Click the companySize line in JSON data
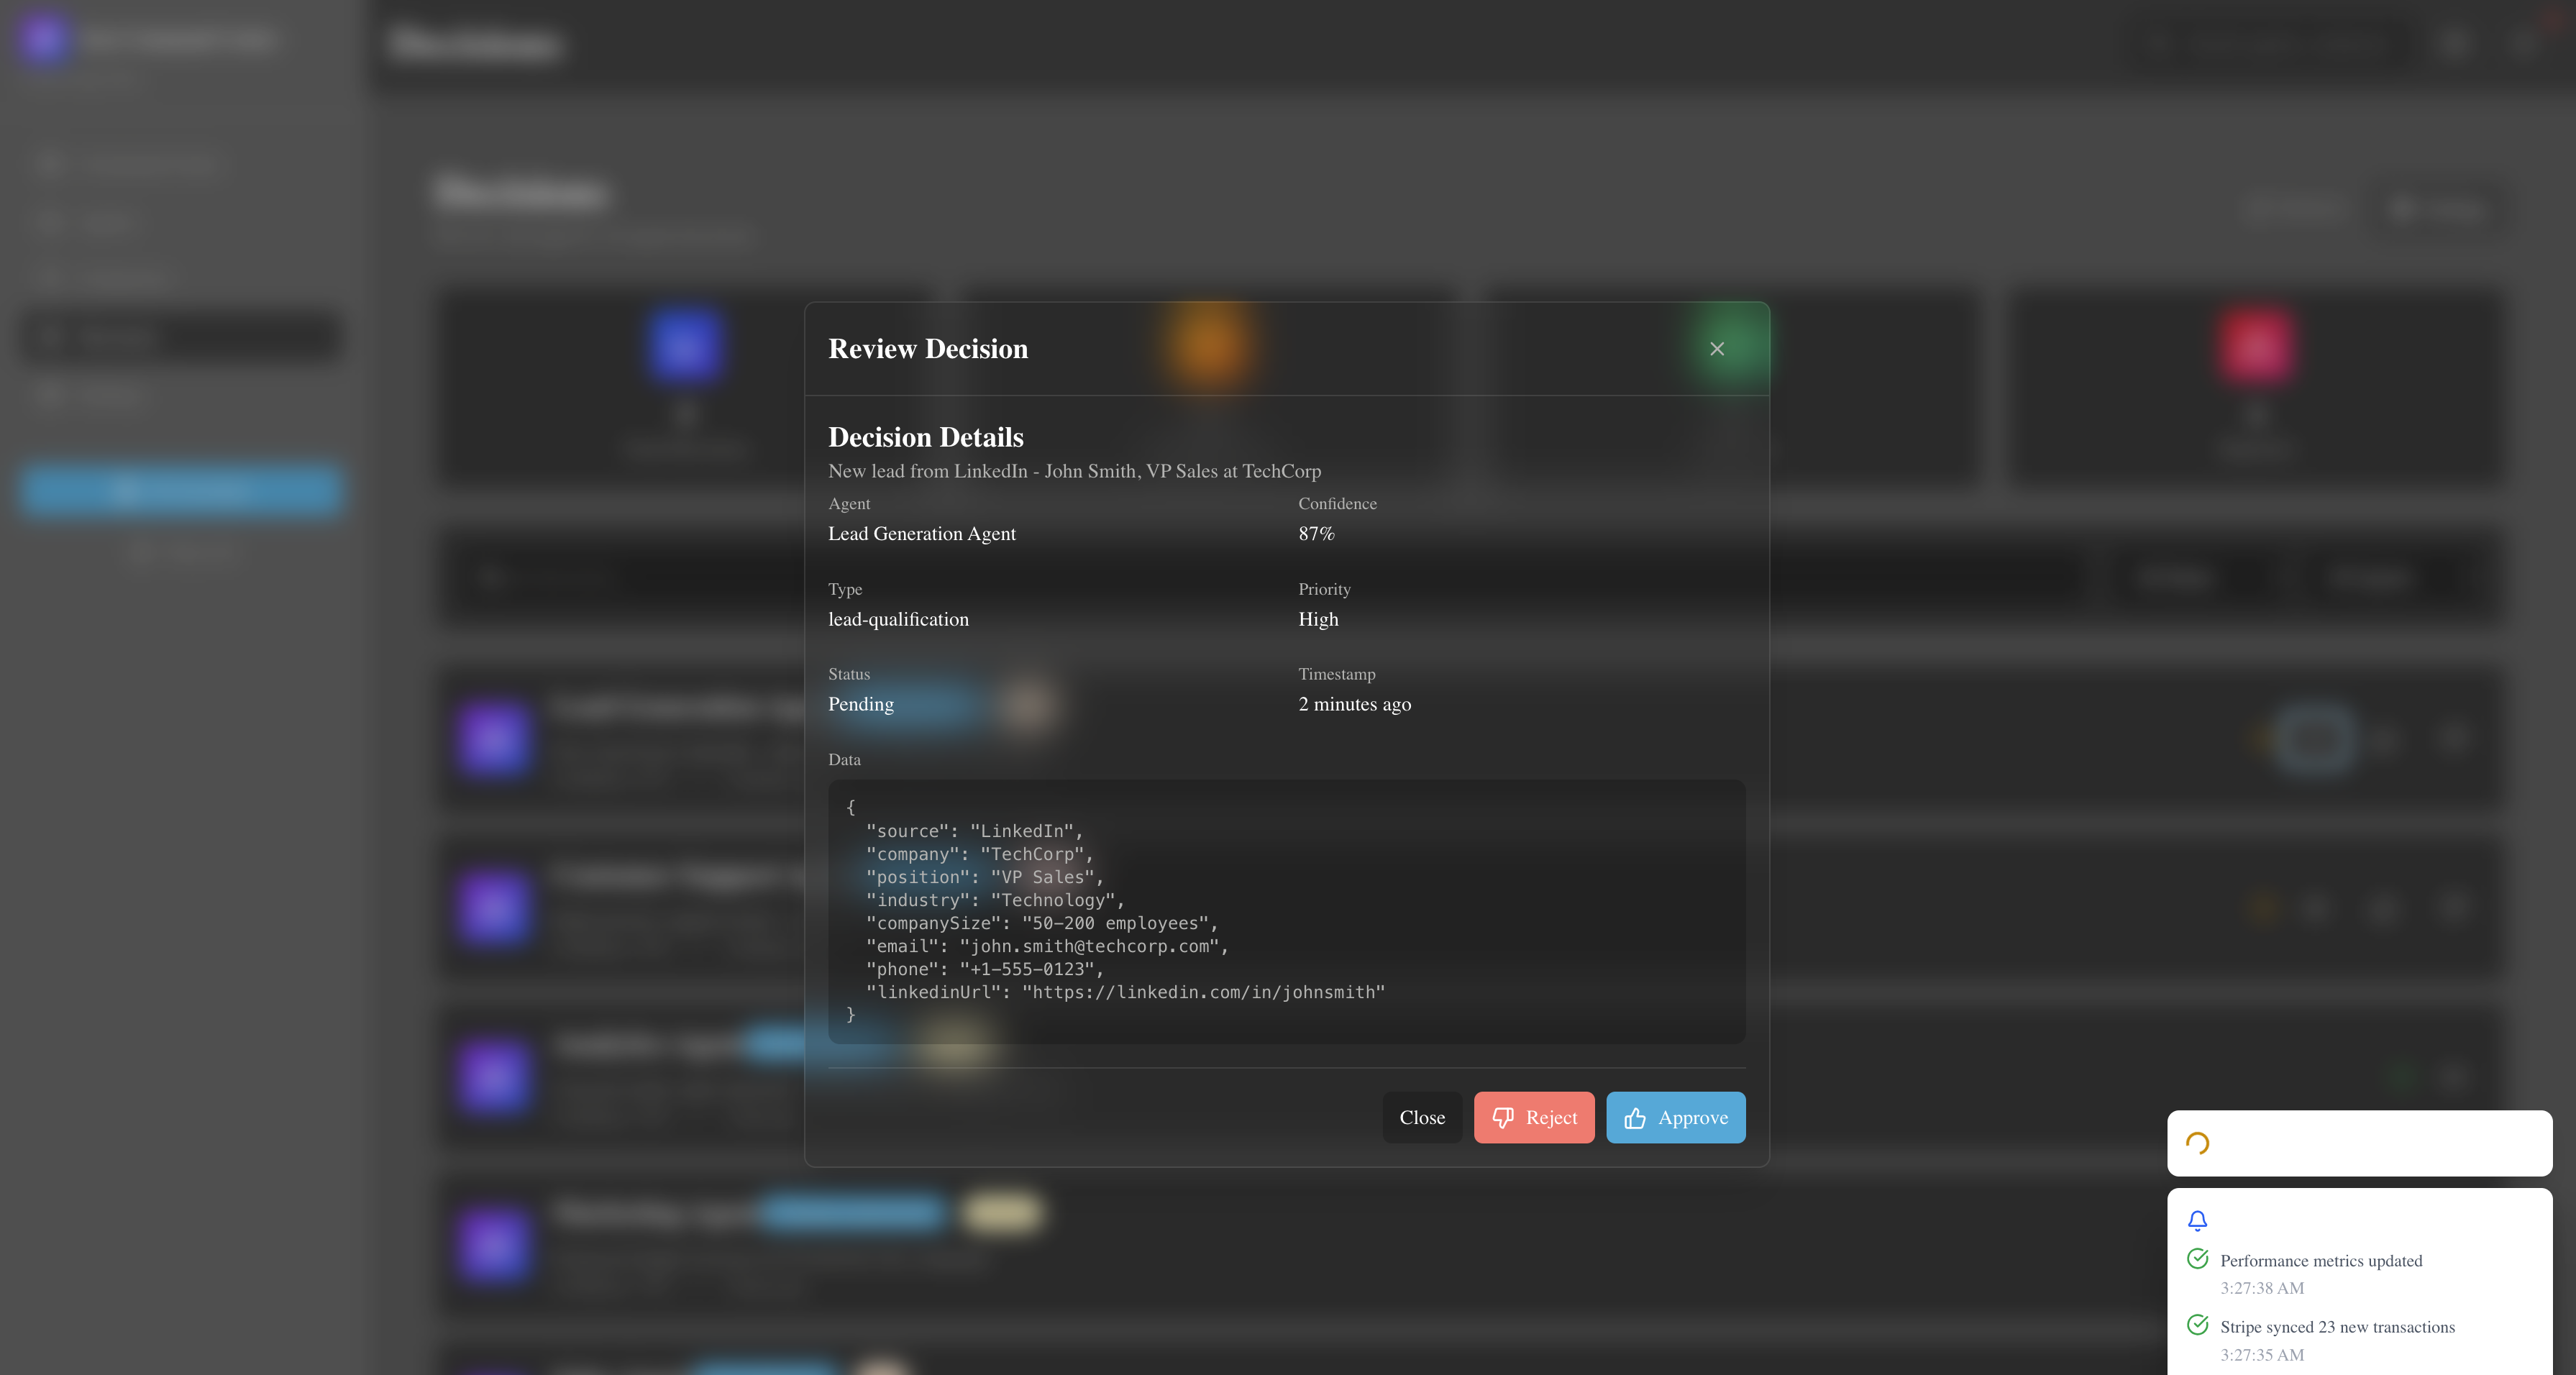The image size is (2576, 1375). coord(1041,923)
